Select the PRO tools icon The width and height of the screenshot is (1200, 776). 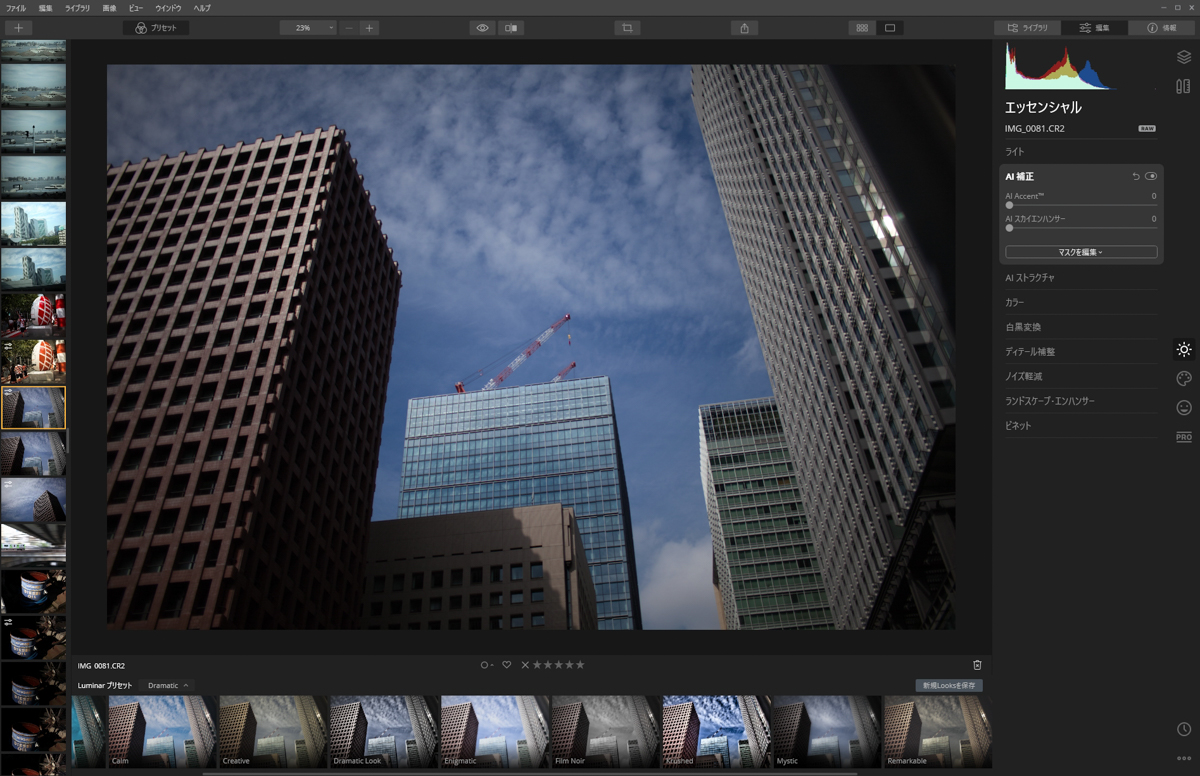click(1184, 438)
